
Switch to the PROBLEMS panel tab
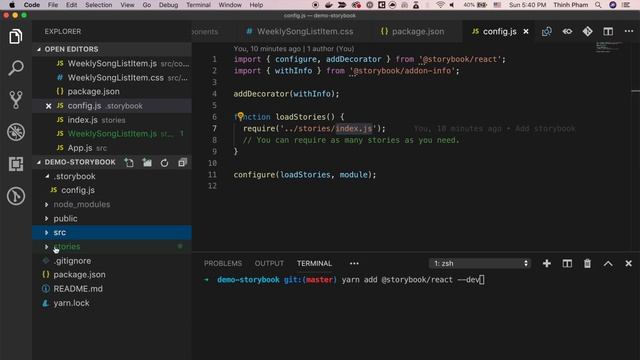click(223, 264)
